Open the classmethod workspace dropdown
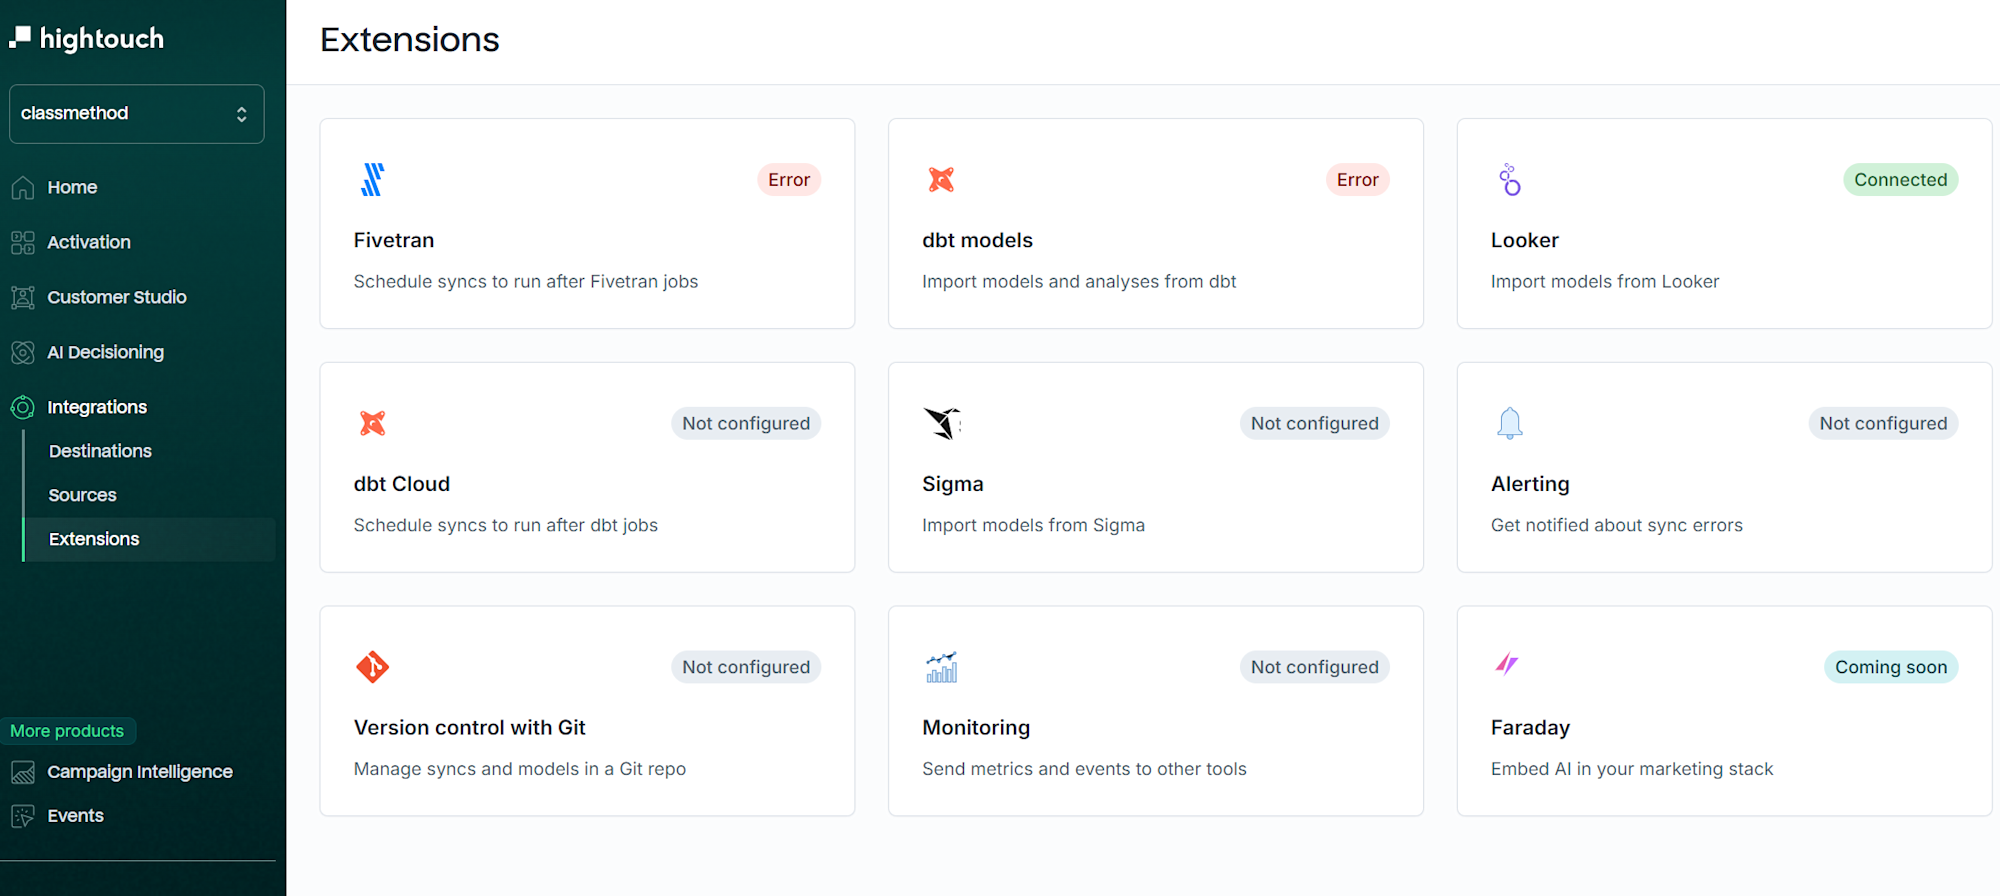The height and width of the screenshot is (896, 2000). 137,114
